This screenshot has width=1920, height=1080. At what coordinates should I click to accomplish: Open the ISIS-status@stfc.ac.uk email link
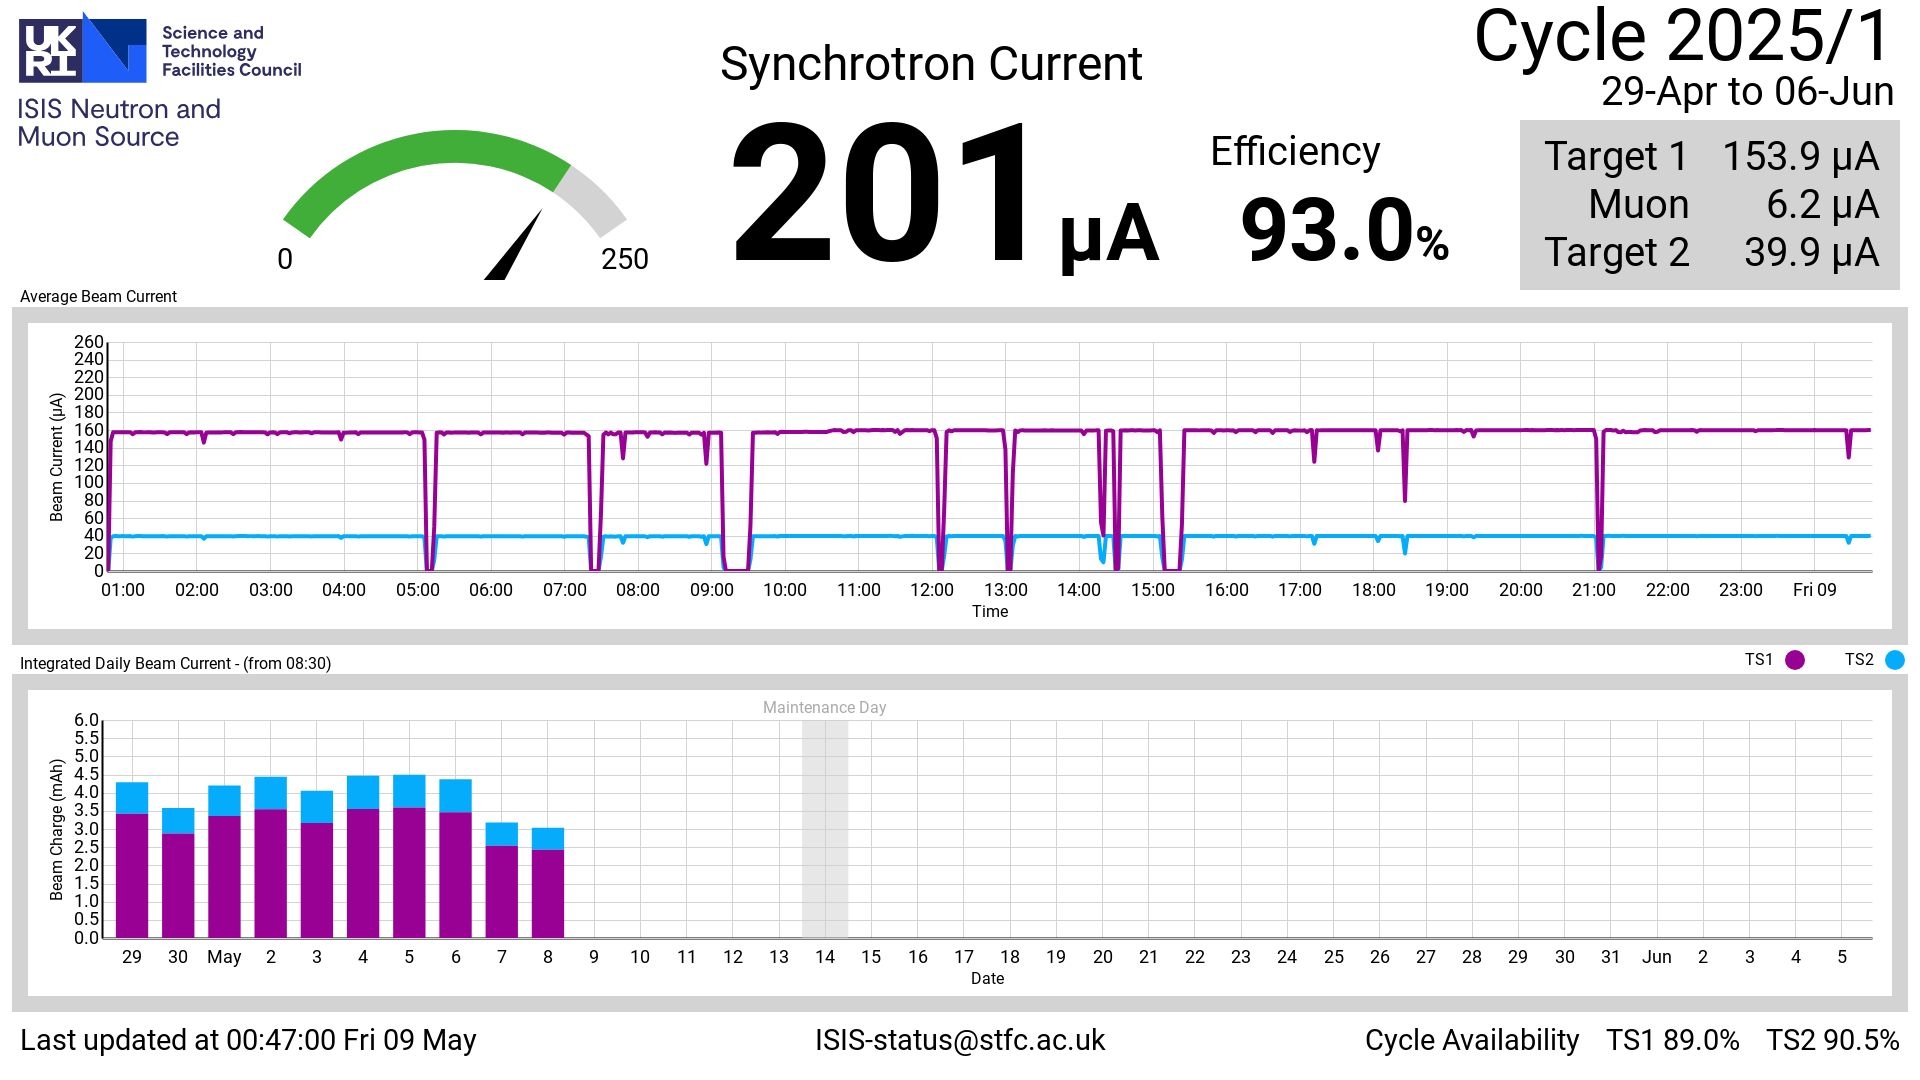pos(959,1040)
